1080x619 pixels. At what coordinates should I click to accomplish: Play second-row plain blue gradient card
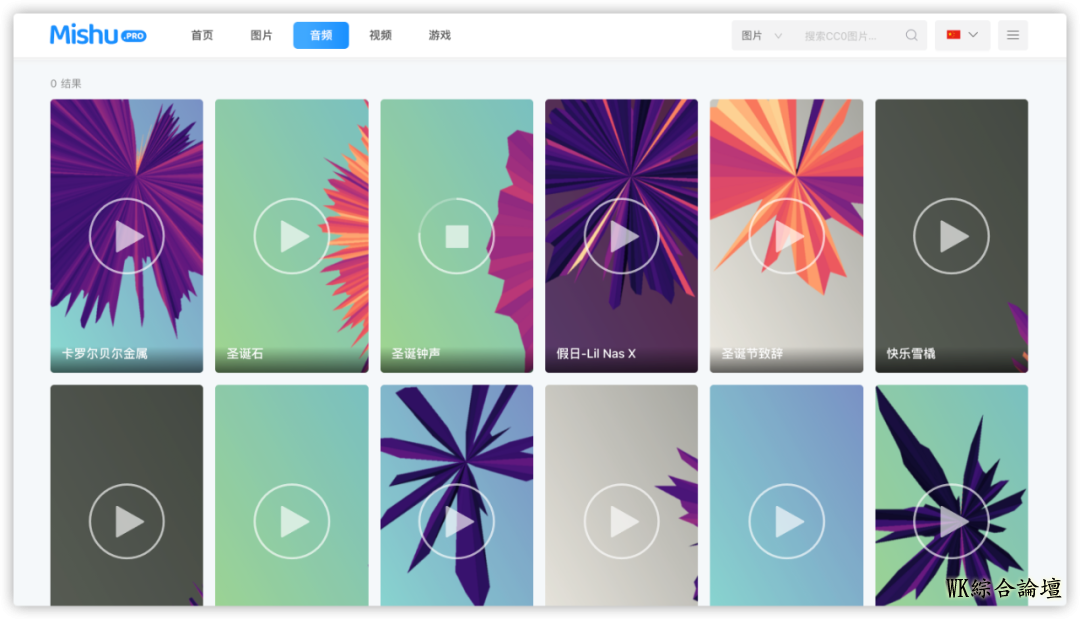[x=787, y=521]
